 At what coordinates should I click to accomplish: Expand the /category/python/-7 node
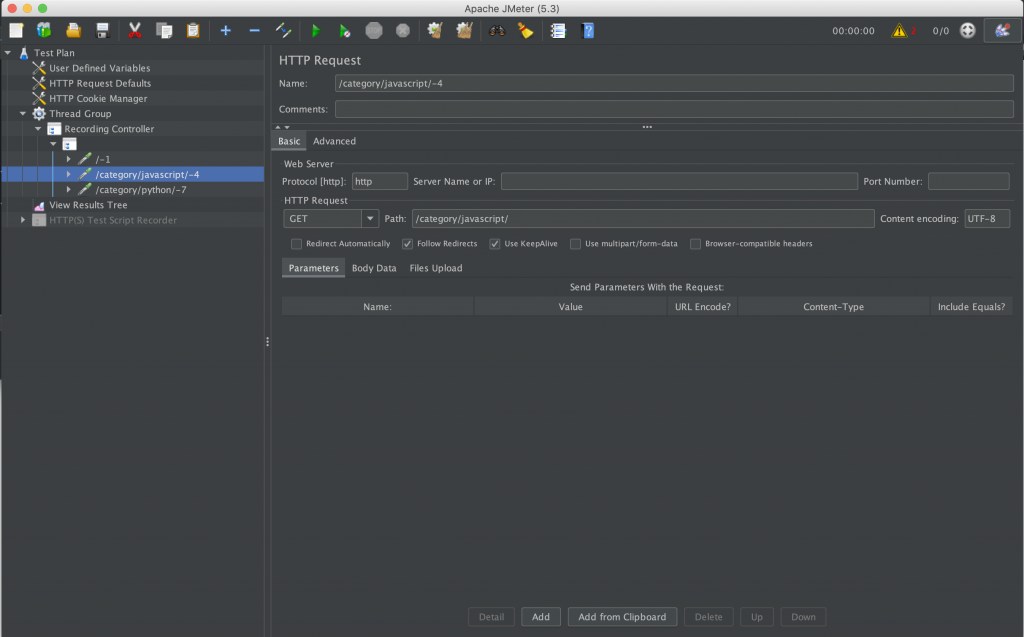click(69, 189)
